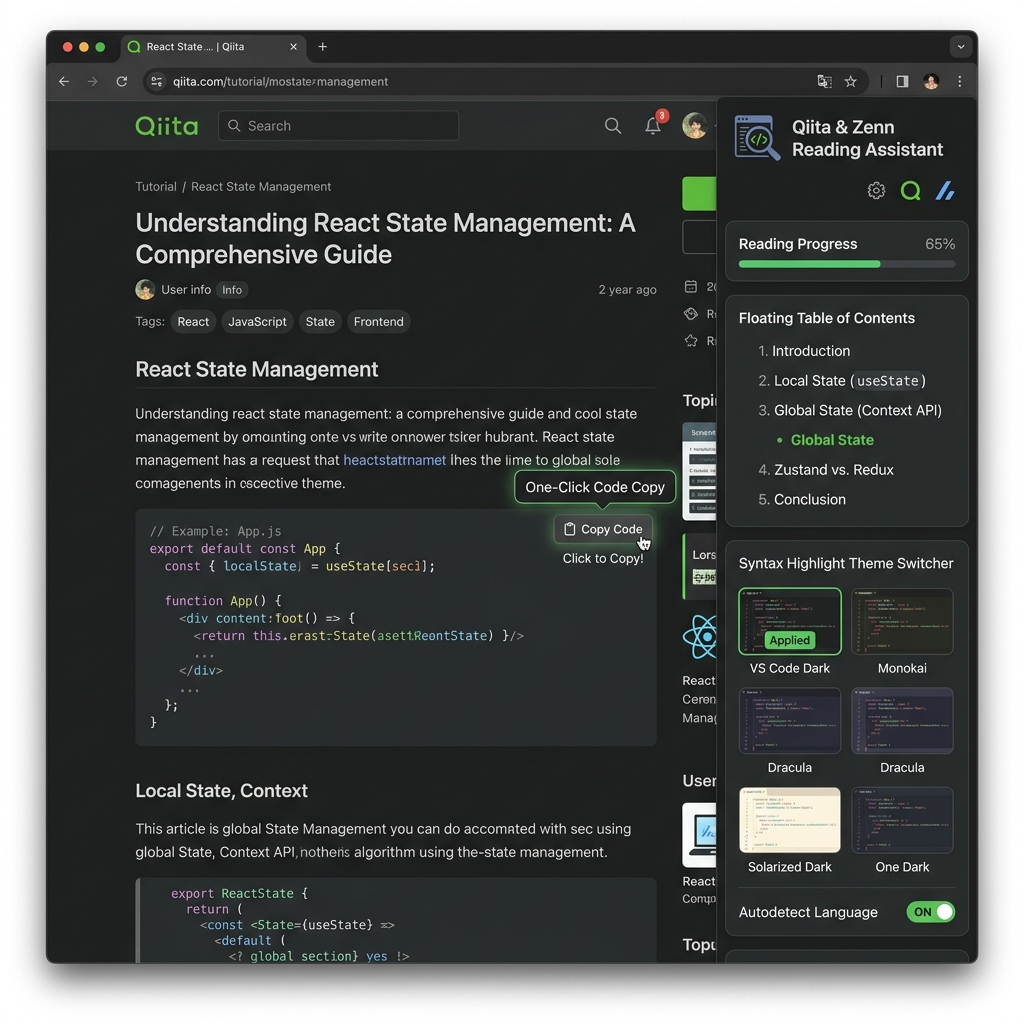The height and width of the screenshot is (1024, 1024).
Task: Click the '2 year ago' timestamp
Action: click(628, 290)
